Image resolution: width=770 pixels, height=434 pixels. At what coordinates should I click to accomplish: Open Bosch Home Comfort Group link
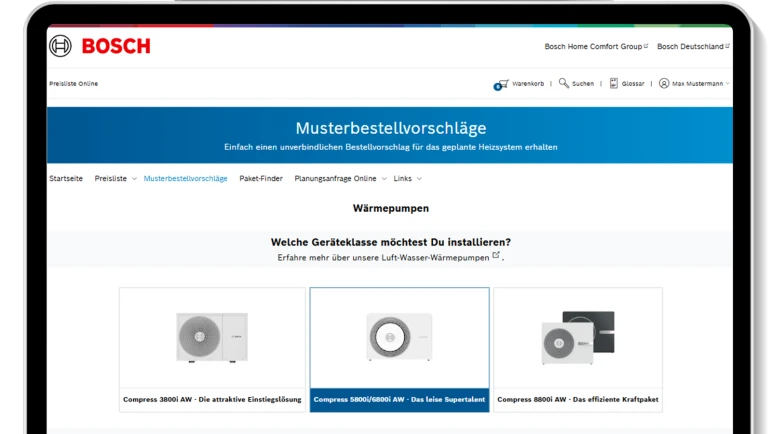click(x=593, y=47)
